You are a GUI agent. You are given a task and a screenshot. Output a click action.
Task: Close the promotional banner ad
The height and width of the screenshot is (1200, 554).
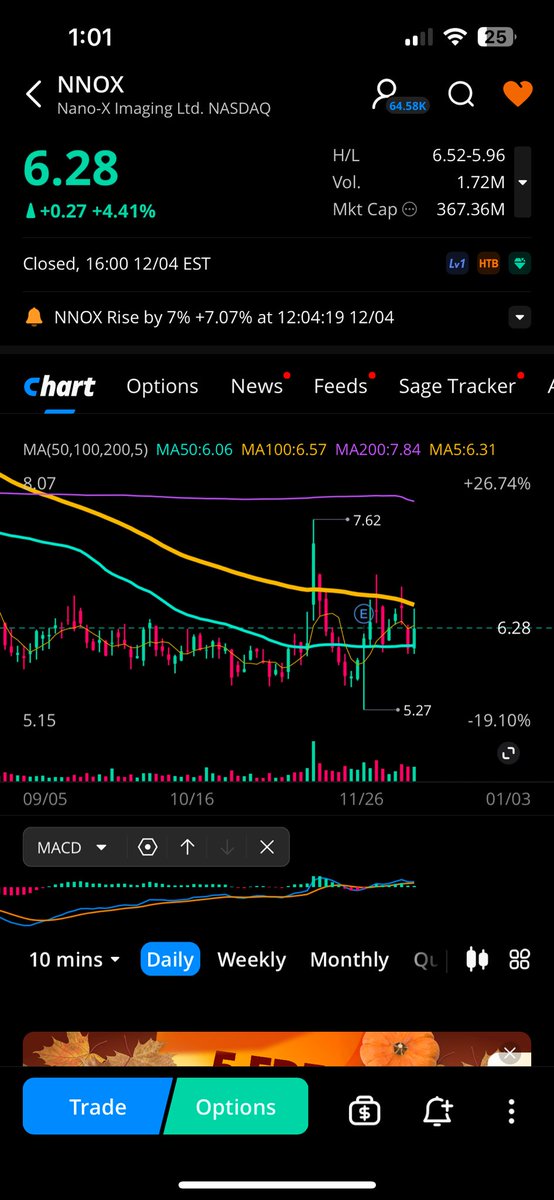point(510,1054)
